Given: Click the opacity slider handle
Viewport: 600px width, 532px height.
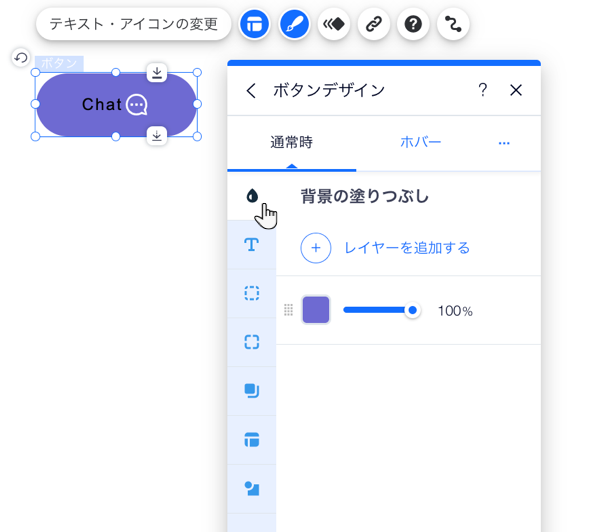Looking at the screenshot, I should [x=412, y=310].
